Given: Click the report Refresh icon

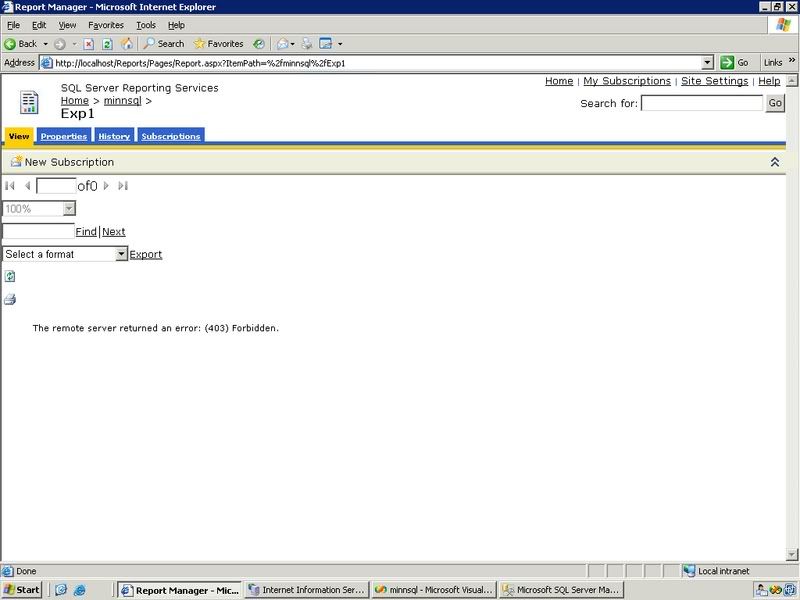Looking at the screenshot, I should pyautogui.click(x=10, y=277).
